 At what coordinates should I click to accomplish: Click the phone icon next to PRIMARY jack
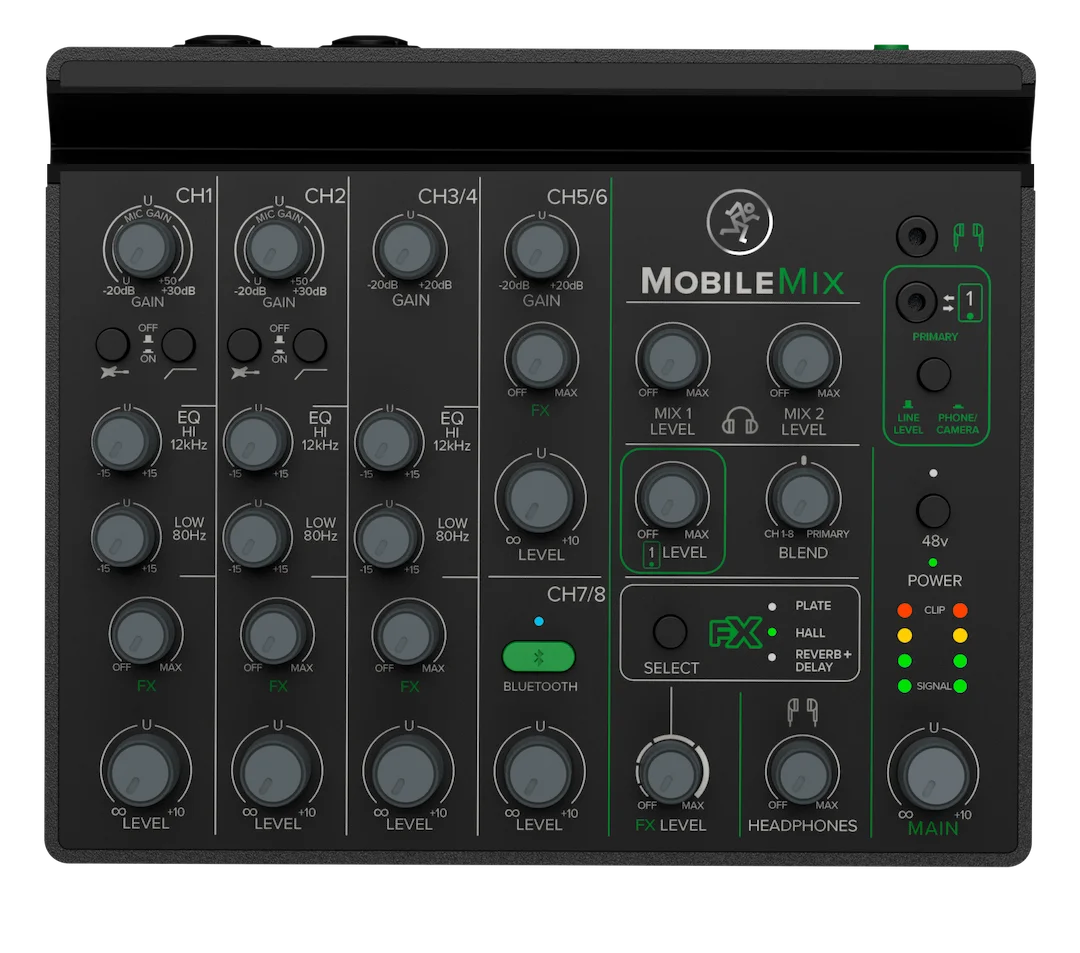click(970, 302)
